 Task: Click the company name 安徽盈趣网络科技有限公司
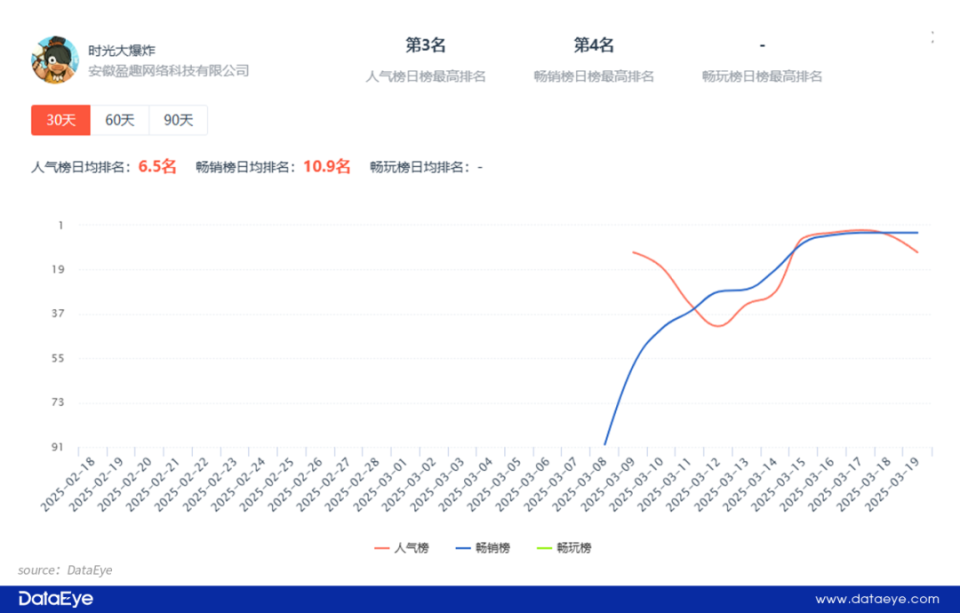(x=167, y=71)
